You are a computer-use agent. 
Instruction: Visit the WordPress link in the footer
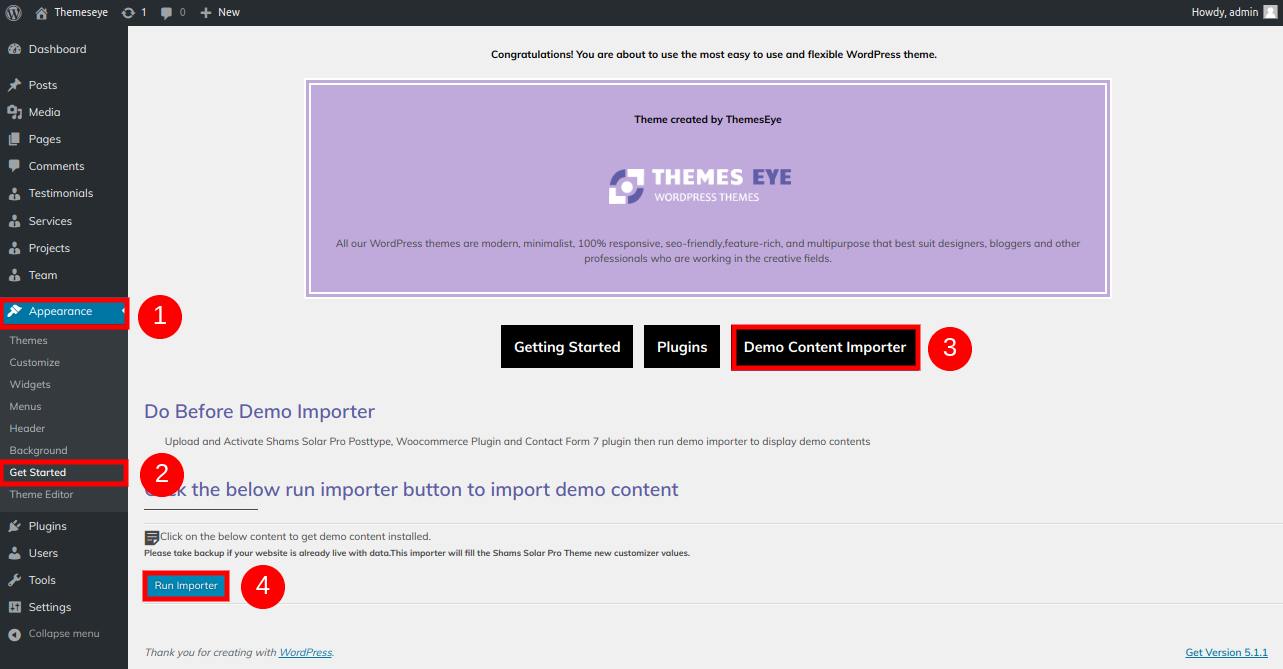305,652
